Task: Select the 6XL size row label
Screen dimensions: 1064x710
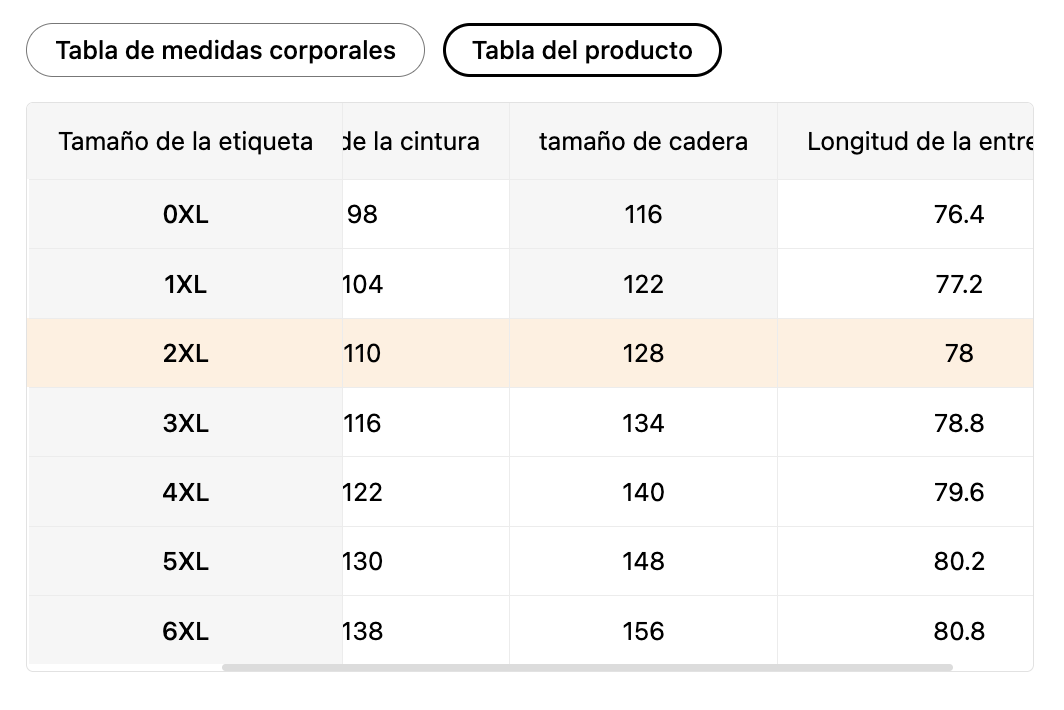Action: coord(185,631)
